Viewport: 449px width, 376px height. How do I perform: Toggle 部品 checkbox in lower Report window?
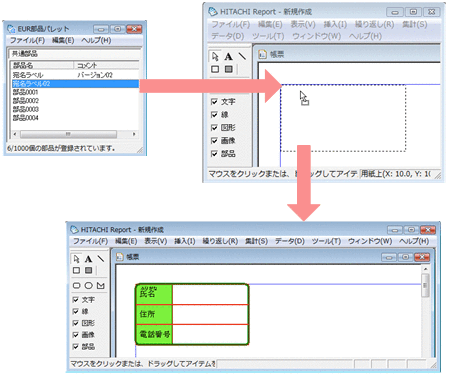pyautogui.click(x=76, y=347)
